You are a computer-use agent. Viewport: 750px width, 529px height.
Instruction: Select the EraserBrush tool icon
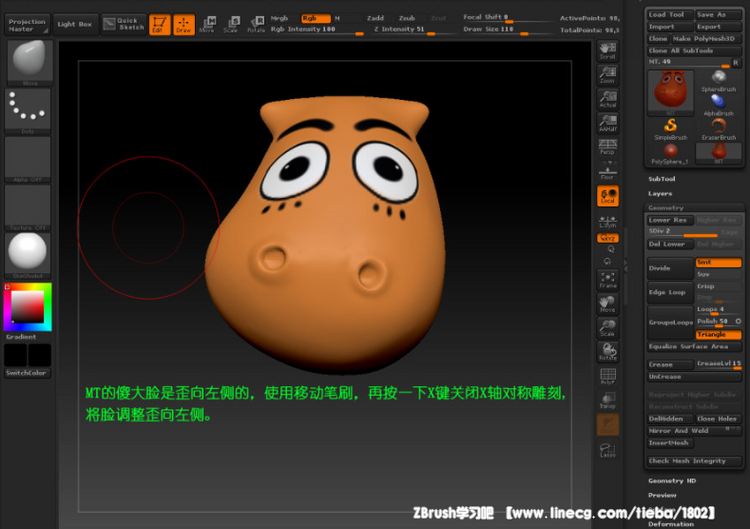pos(718,129)
